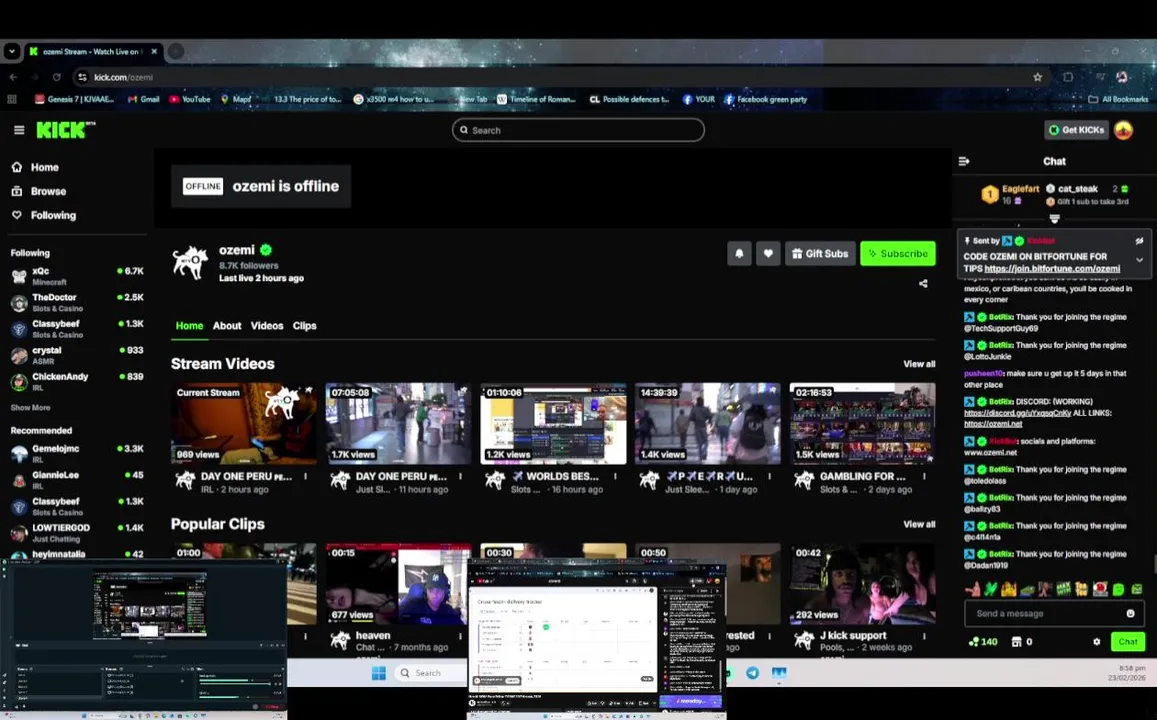Viewport: 1157px width, 720px height.
Task: Open chat settings gear
Action: [1096, 642]
